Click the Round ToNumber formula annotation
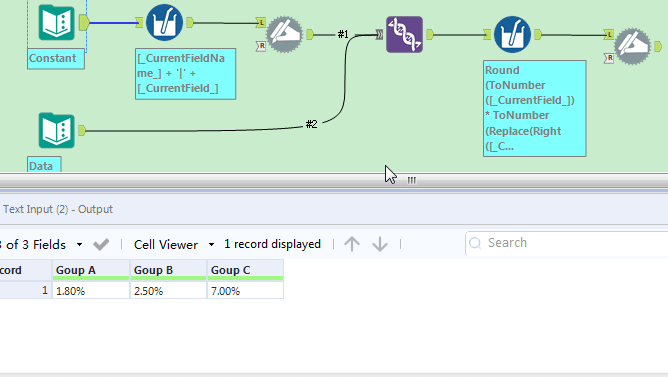The image size is (668, 377). 535,109
